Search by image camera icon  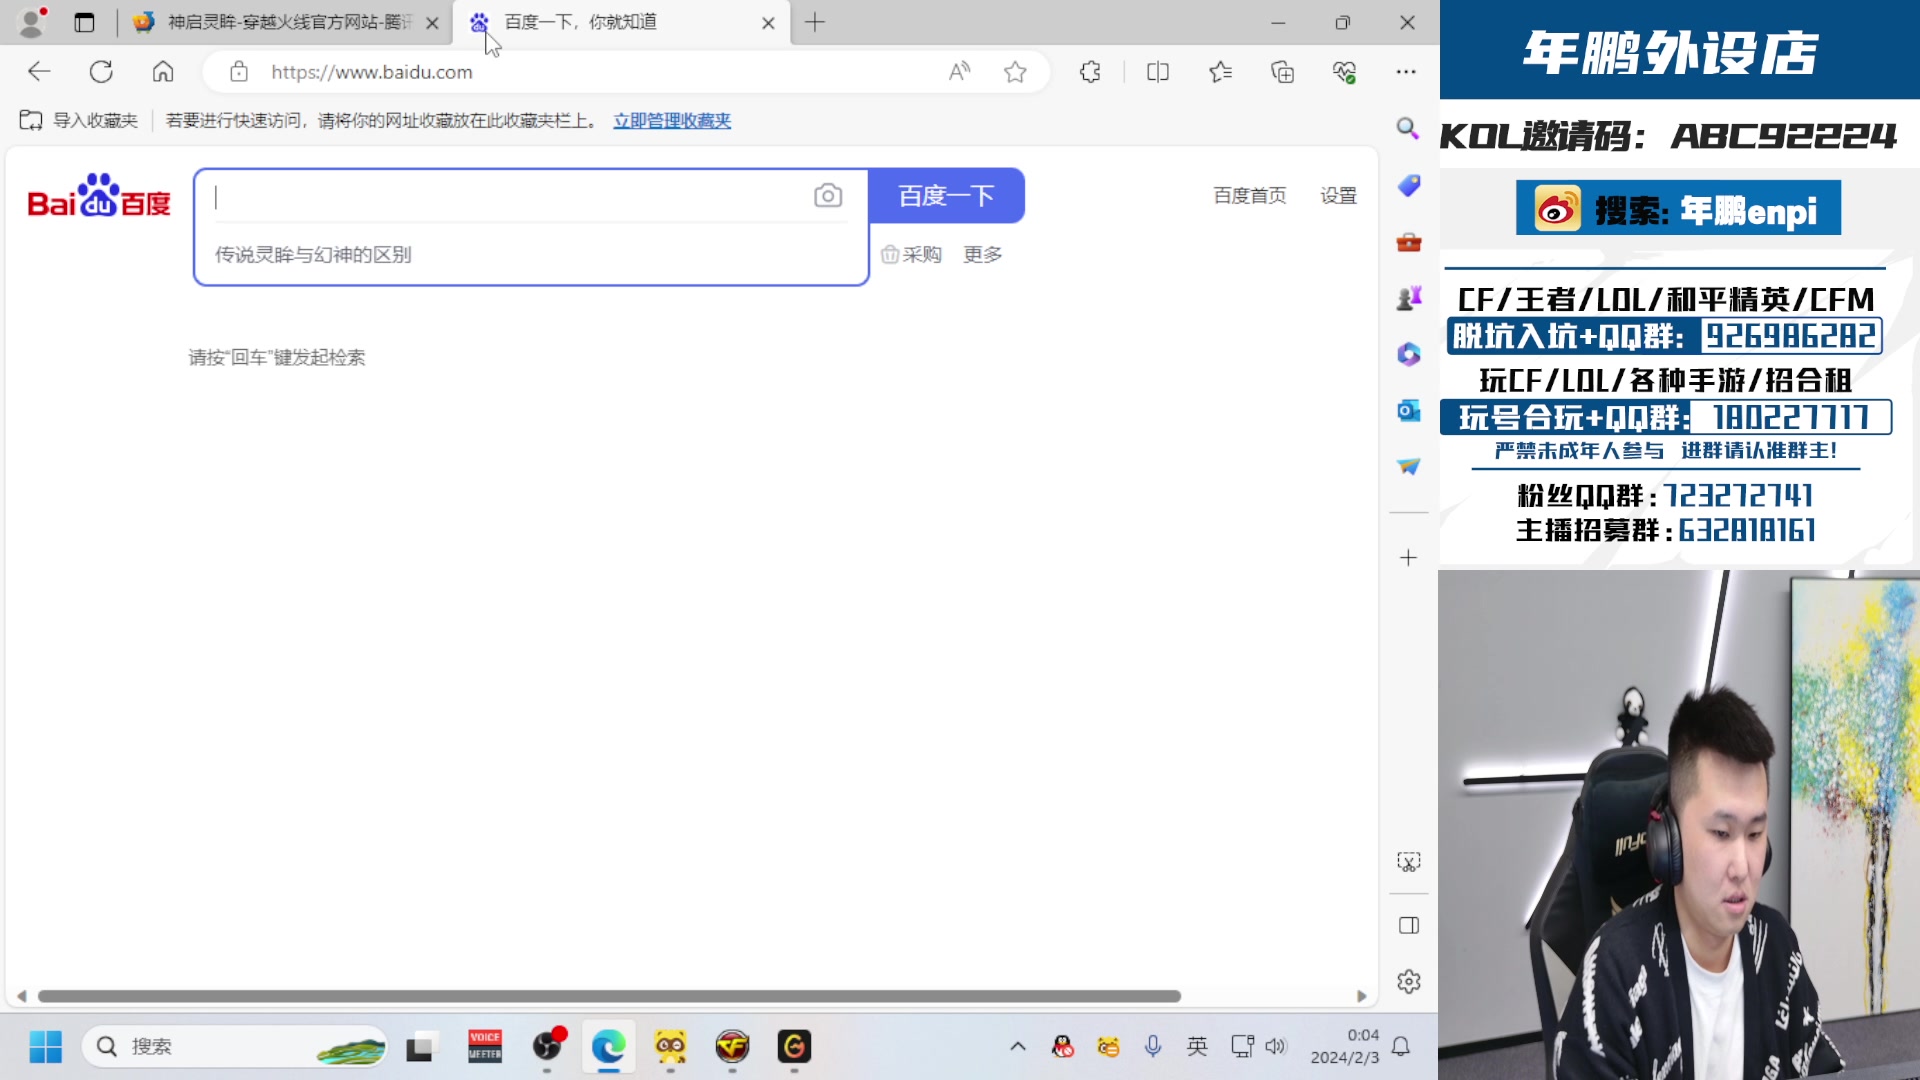click(x=827, y=195)
